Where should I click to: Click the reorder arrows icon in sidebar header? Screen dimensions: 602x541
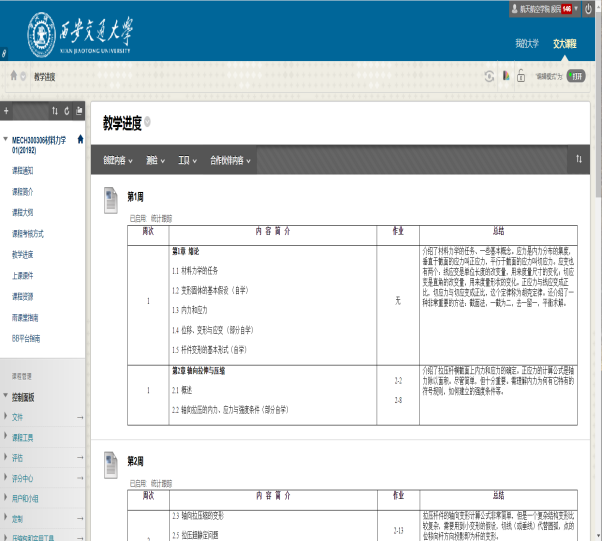click(55, 111)
